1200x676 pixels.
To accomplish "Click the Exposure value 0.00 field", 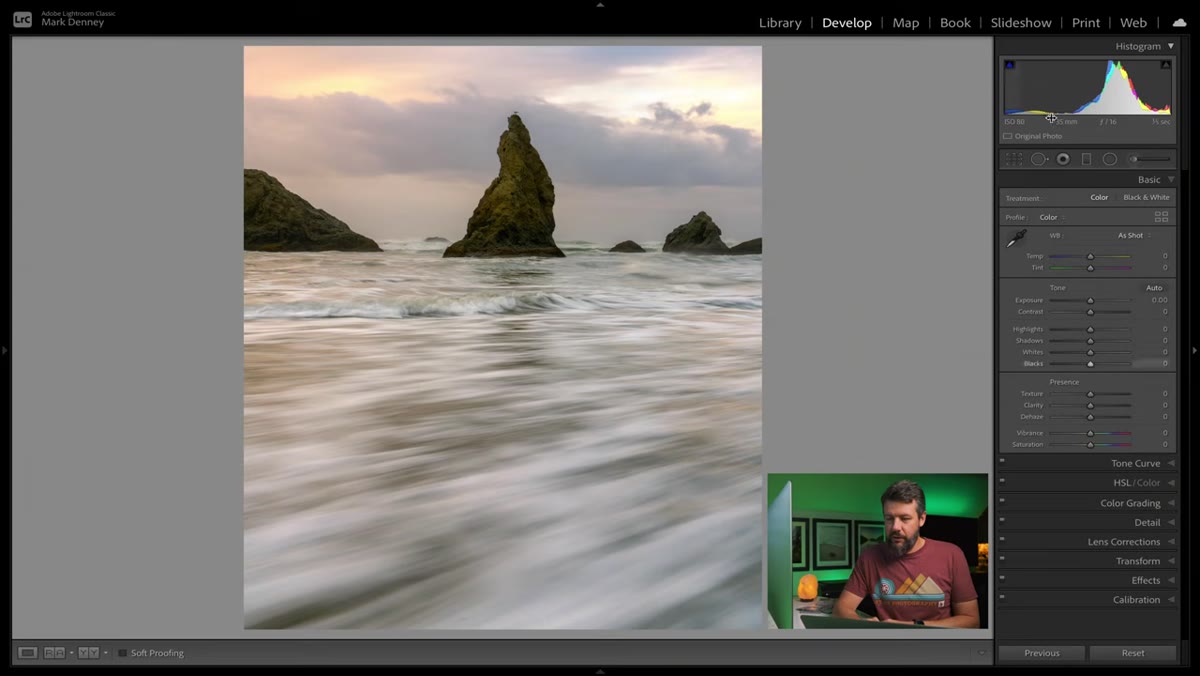I will tap(1158, 300).
